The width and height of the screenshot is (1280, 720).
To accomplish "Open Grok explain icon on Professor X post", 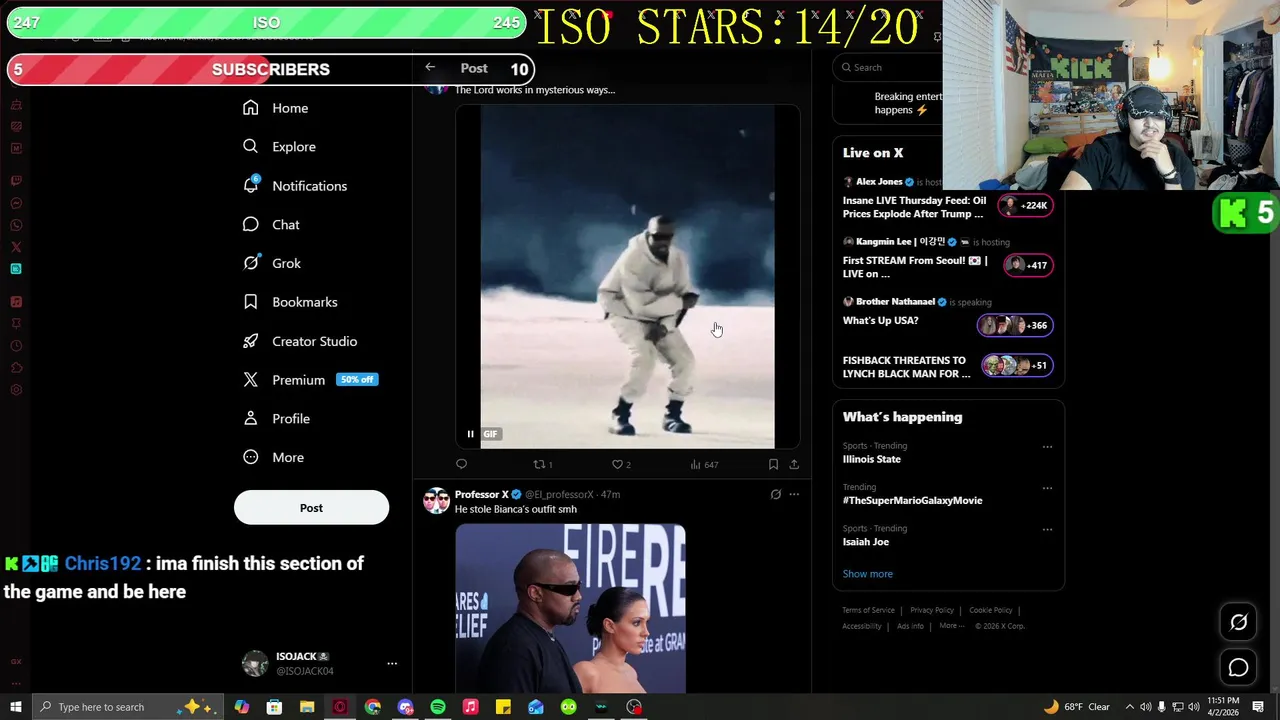I will [x=775, y=494].
